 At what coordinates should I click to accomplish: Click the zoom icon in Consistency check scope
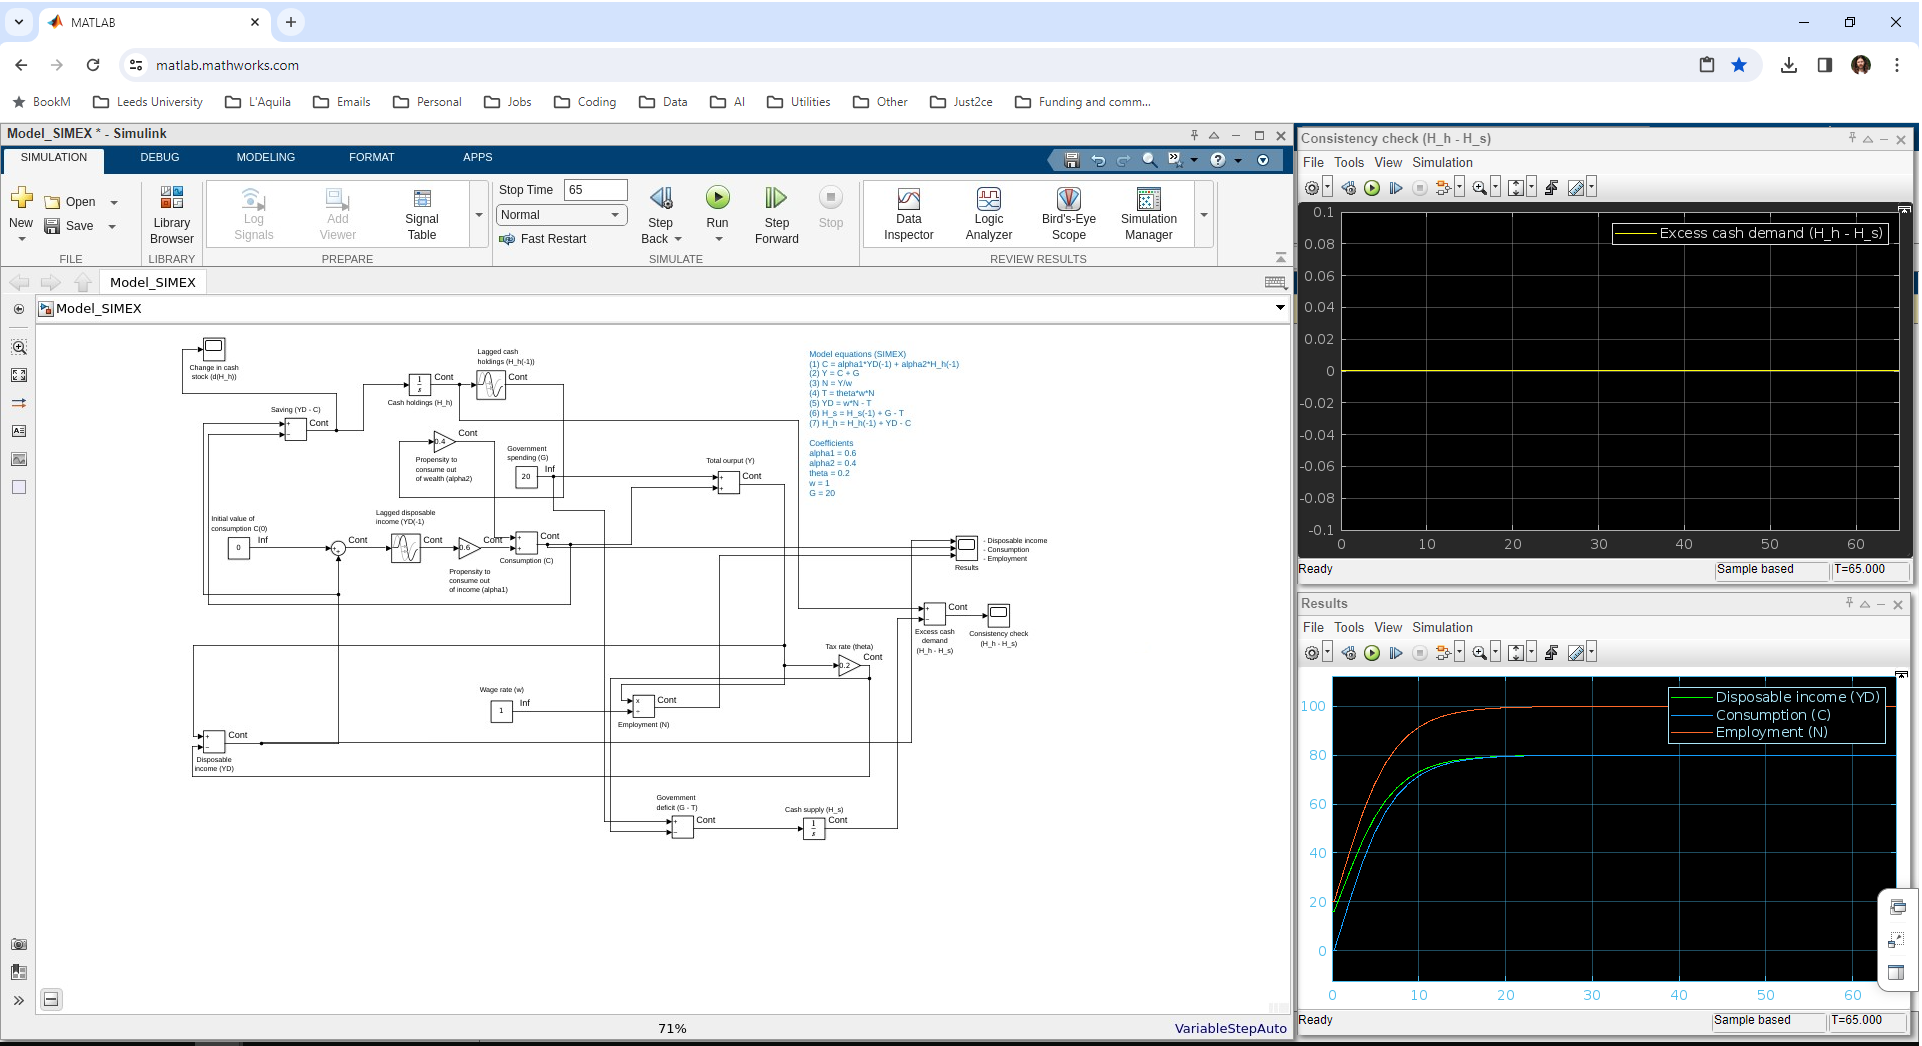[1479, 188]
